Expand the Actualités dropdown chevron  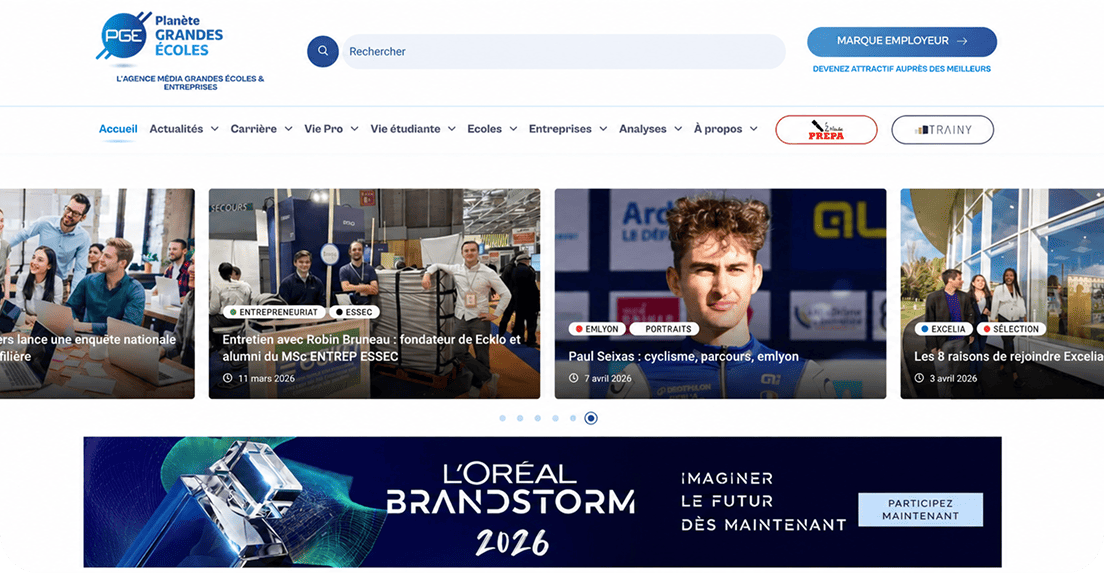click(215, 129)
